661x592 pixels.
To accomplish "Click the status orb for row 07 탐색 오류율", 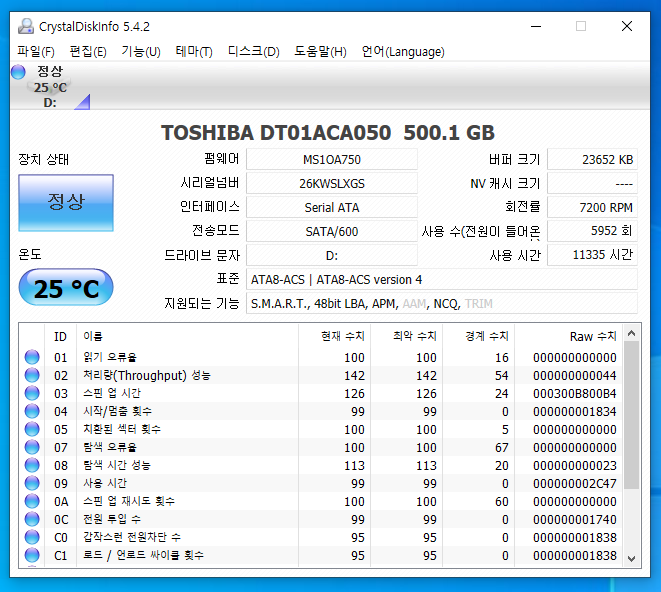I will [32, 447].
